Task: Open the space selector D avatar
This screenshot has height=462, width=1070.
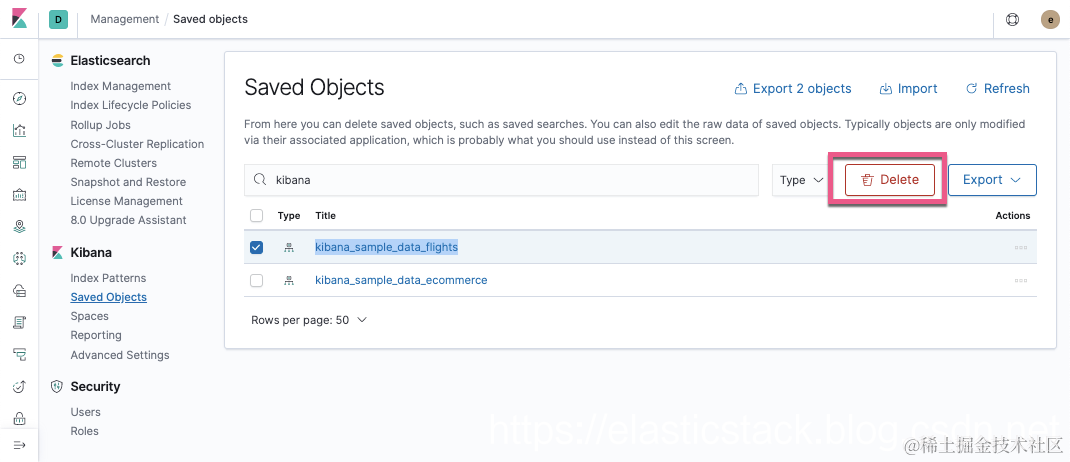Action: pyautogui.click(x=58, y=20)
